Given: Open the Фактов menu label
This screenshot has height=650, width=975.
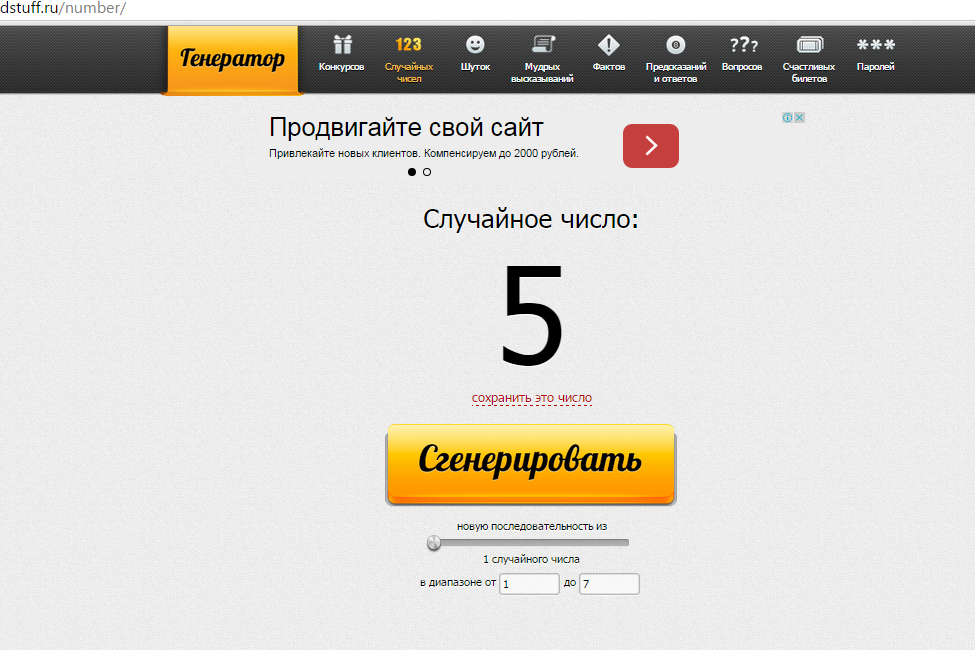Looking at the screenshot, I should (x=609, y=67).
